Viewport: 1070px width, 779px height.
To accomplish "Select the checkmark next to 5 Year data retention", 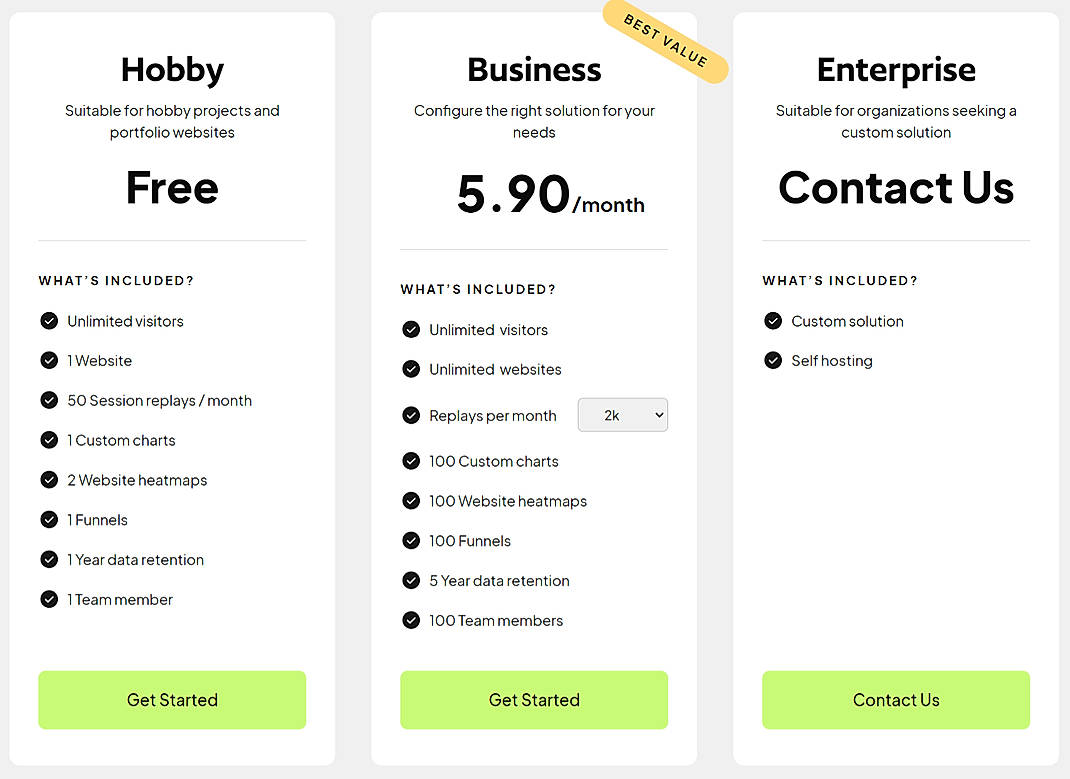I will [x=411, y=581].
